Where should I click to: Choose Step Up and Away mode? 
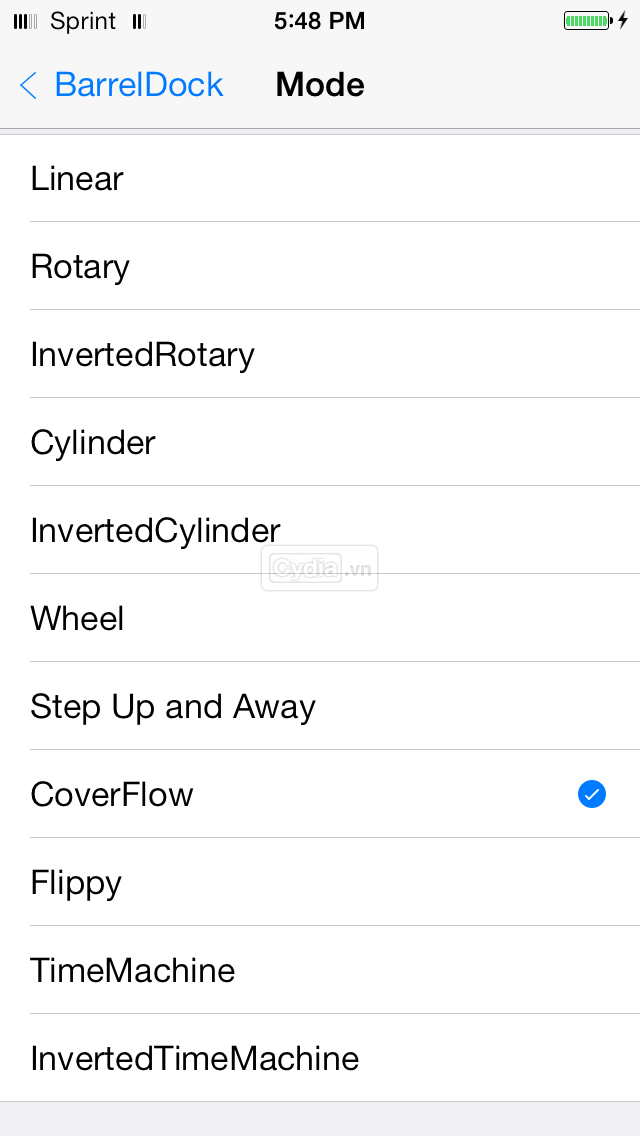320,706
